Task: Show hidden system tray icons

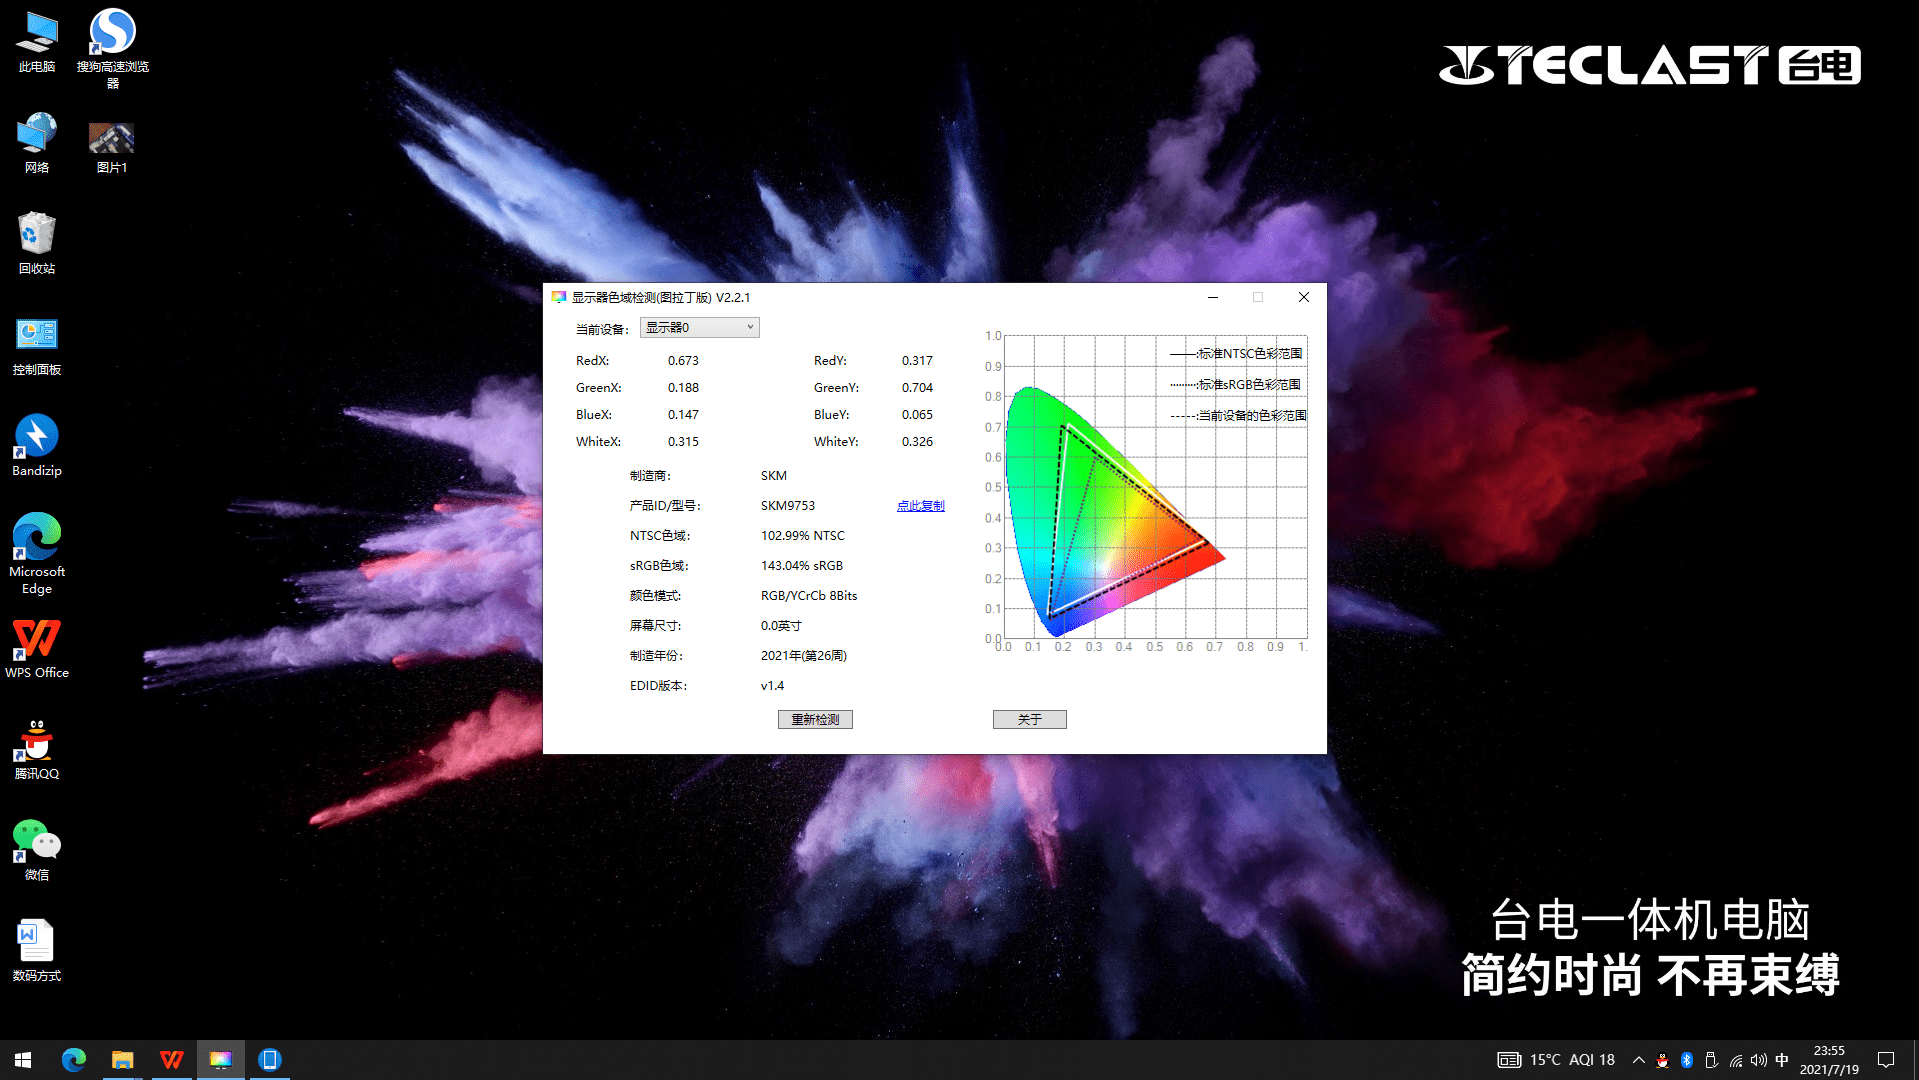Action: [1638, 1060]
